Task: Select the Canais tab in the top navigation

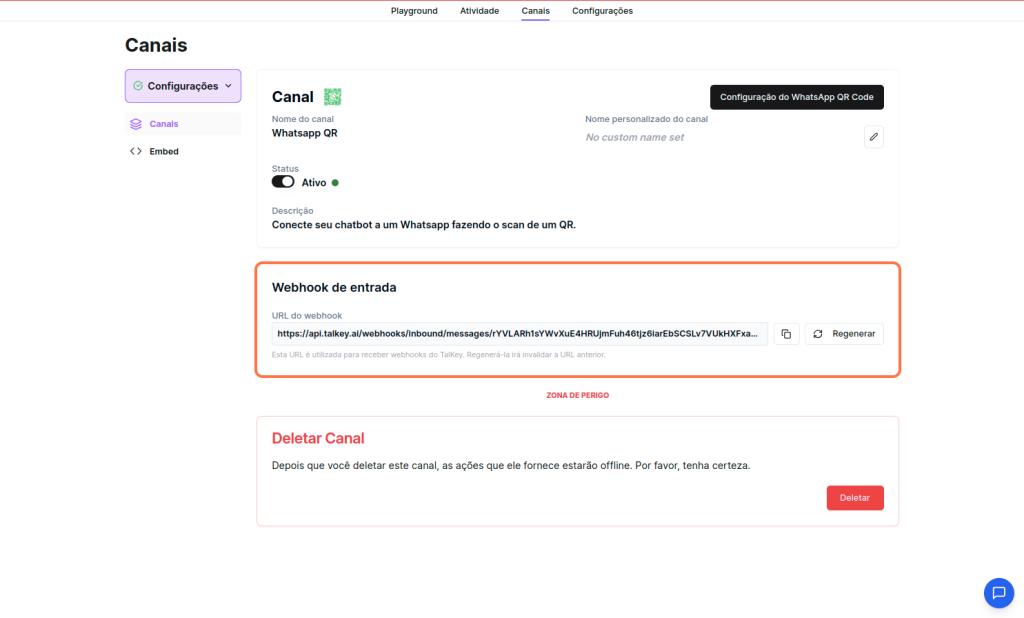Action: 535,11
